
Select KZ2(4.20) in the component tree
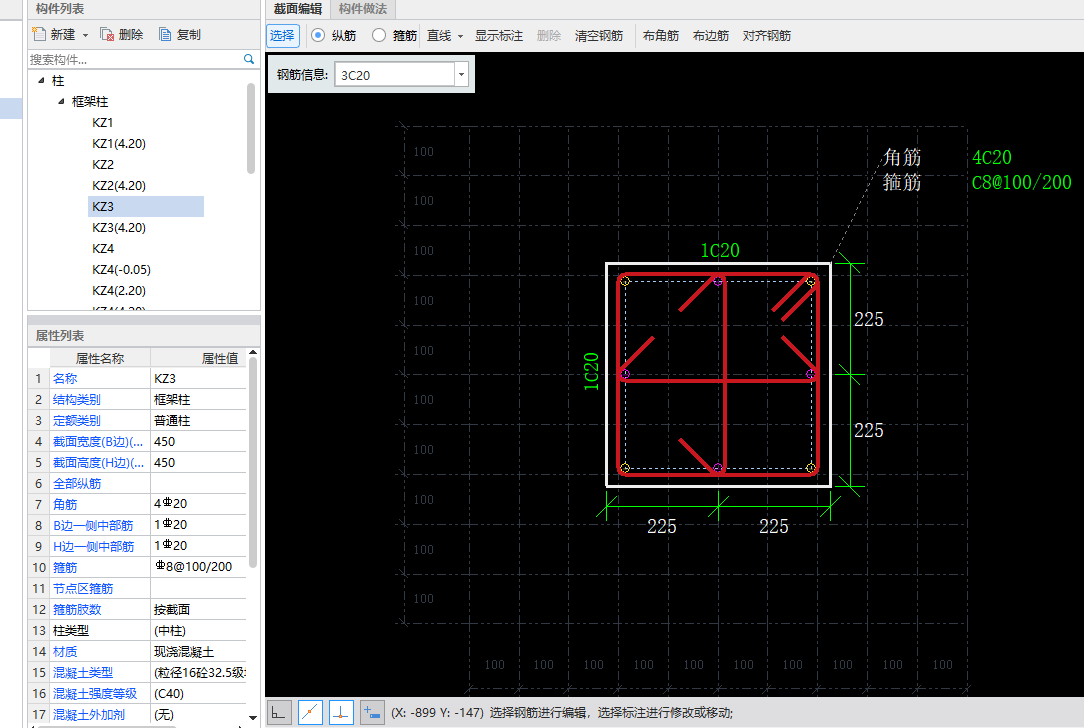coord(119,186)
